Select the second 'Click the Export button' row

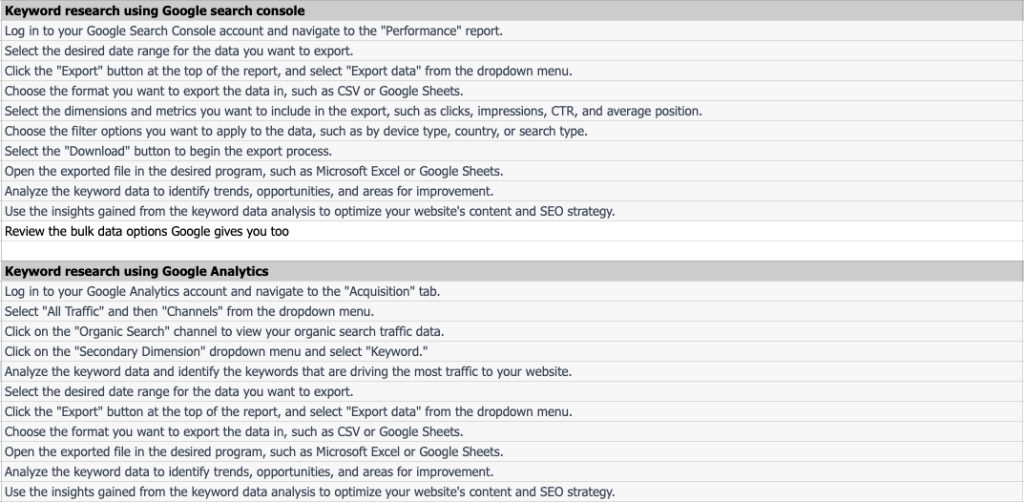512,411
